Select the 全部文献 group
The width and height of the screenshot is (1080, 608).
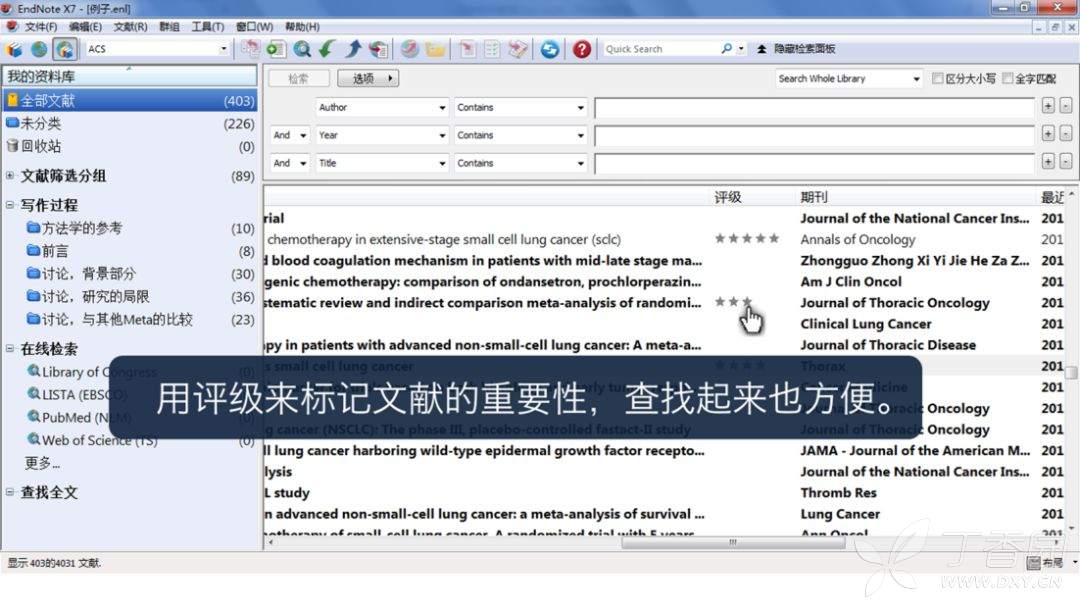[129, 101]
